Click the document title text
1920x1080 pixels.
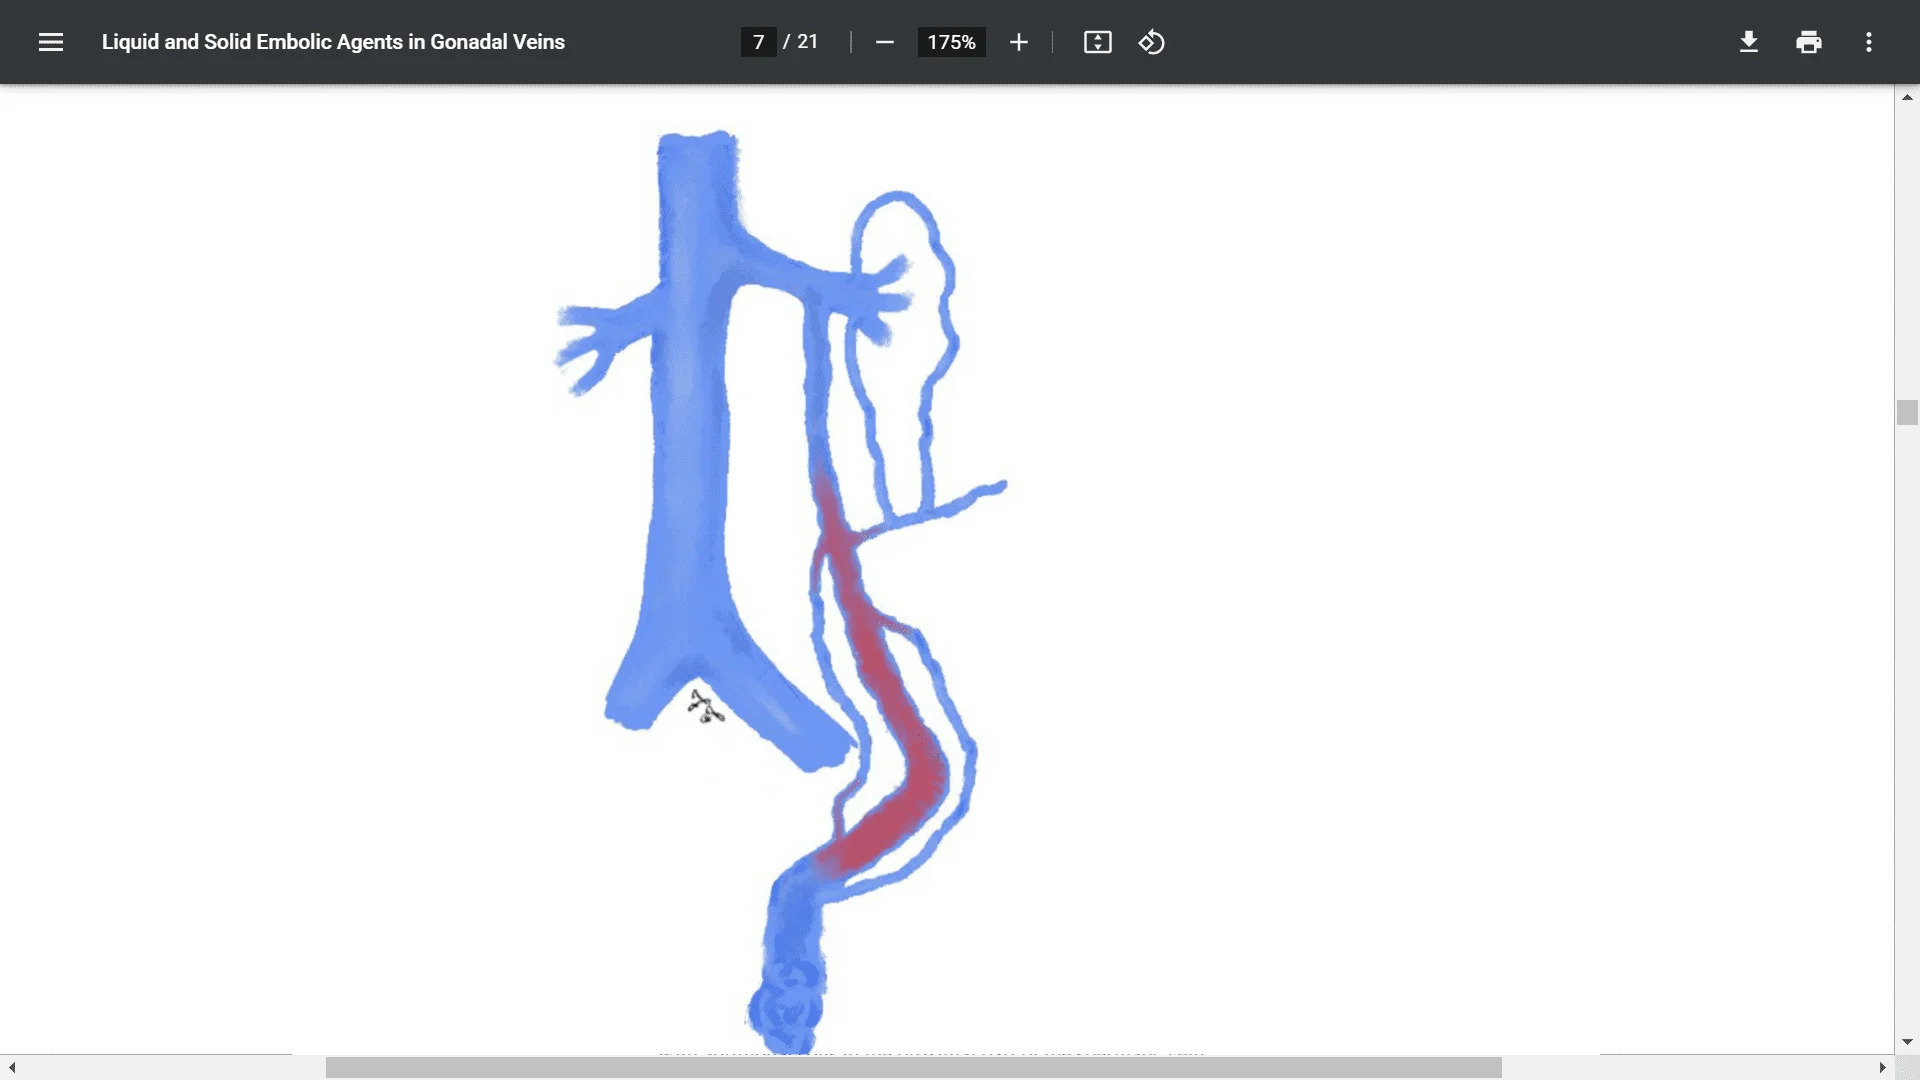[333, 42]
